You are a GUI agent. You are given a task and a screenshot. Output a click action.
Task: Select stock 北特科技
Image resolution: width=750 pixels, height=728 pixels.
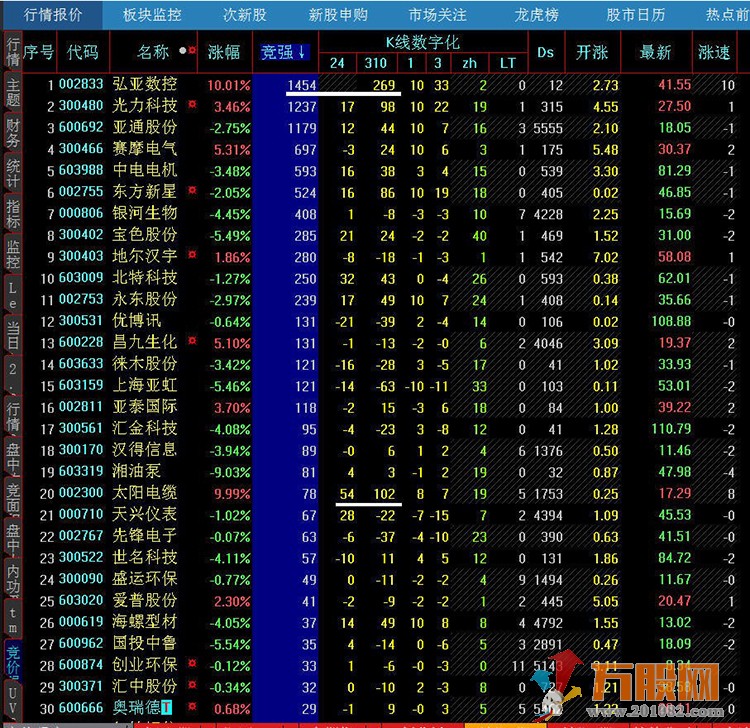145,278
